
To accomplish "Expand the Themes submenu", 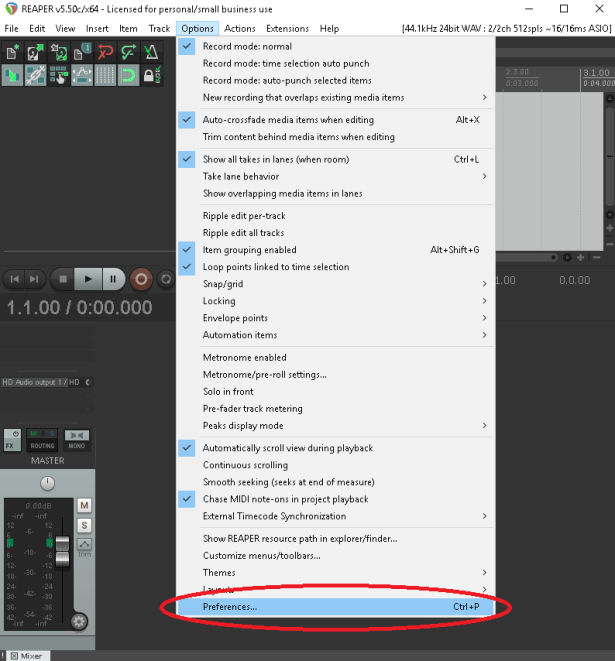I will pyautogui.click(x=219, y=573).
